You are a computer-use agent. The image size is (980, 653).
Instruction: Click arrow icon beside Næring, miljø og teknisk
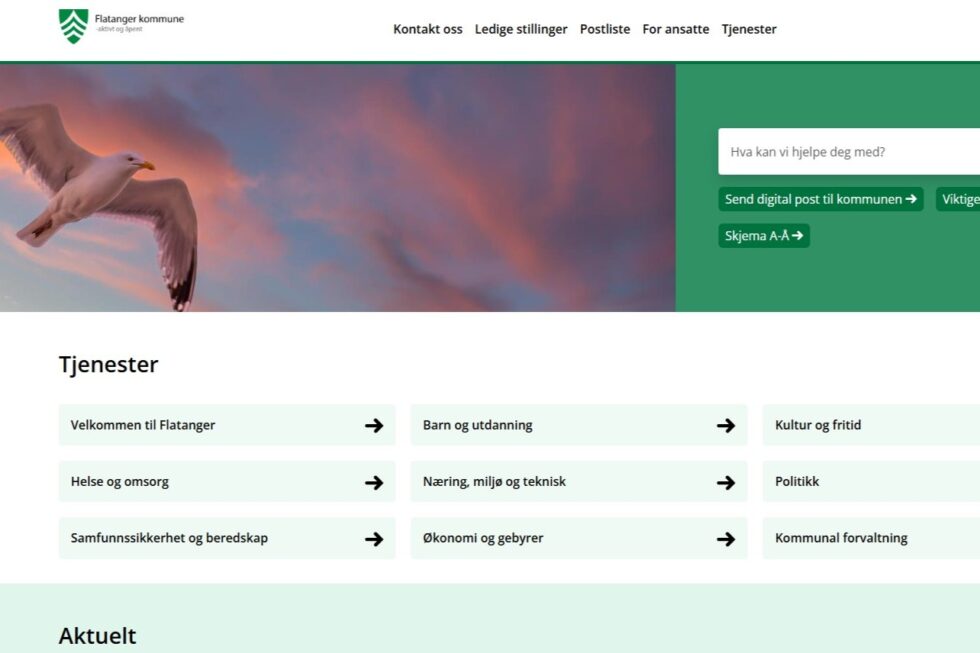click(726, 482)
